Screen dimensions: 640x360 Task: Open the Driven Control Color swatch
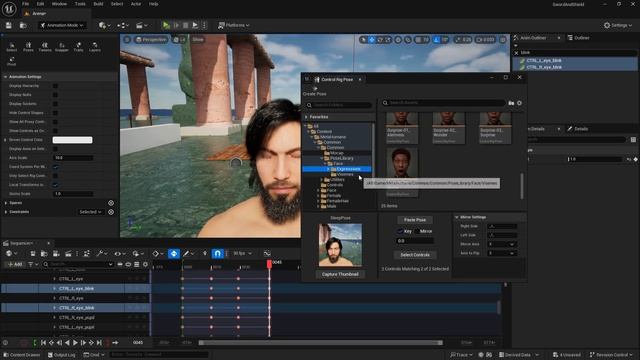[72, 140]
